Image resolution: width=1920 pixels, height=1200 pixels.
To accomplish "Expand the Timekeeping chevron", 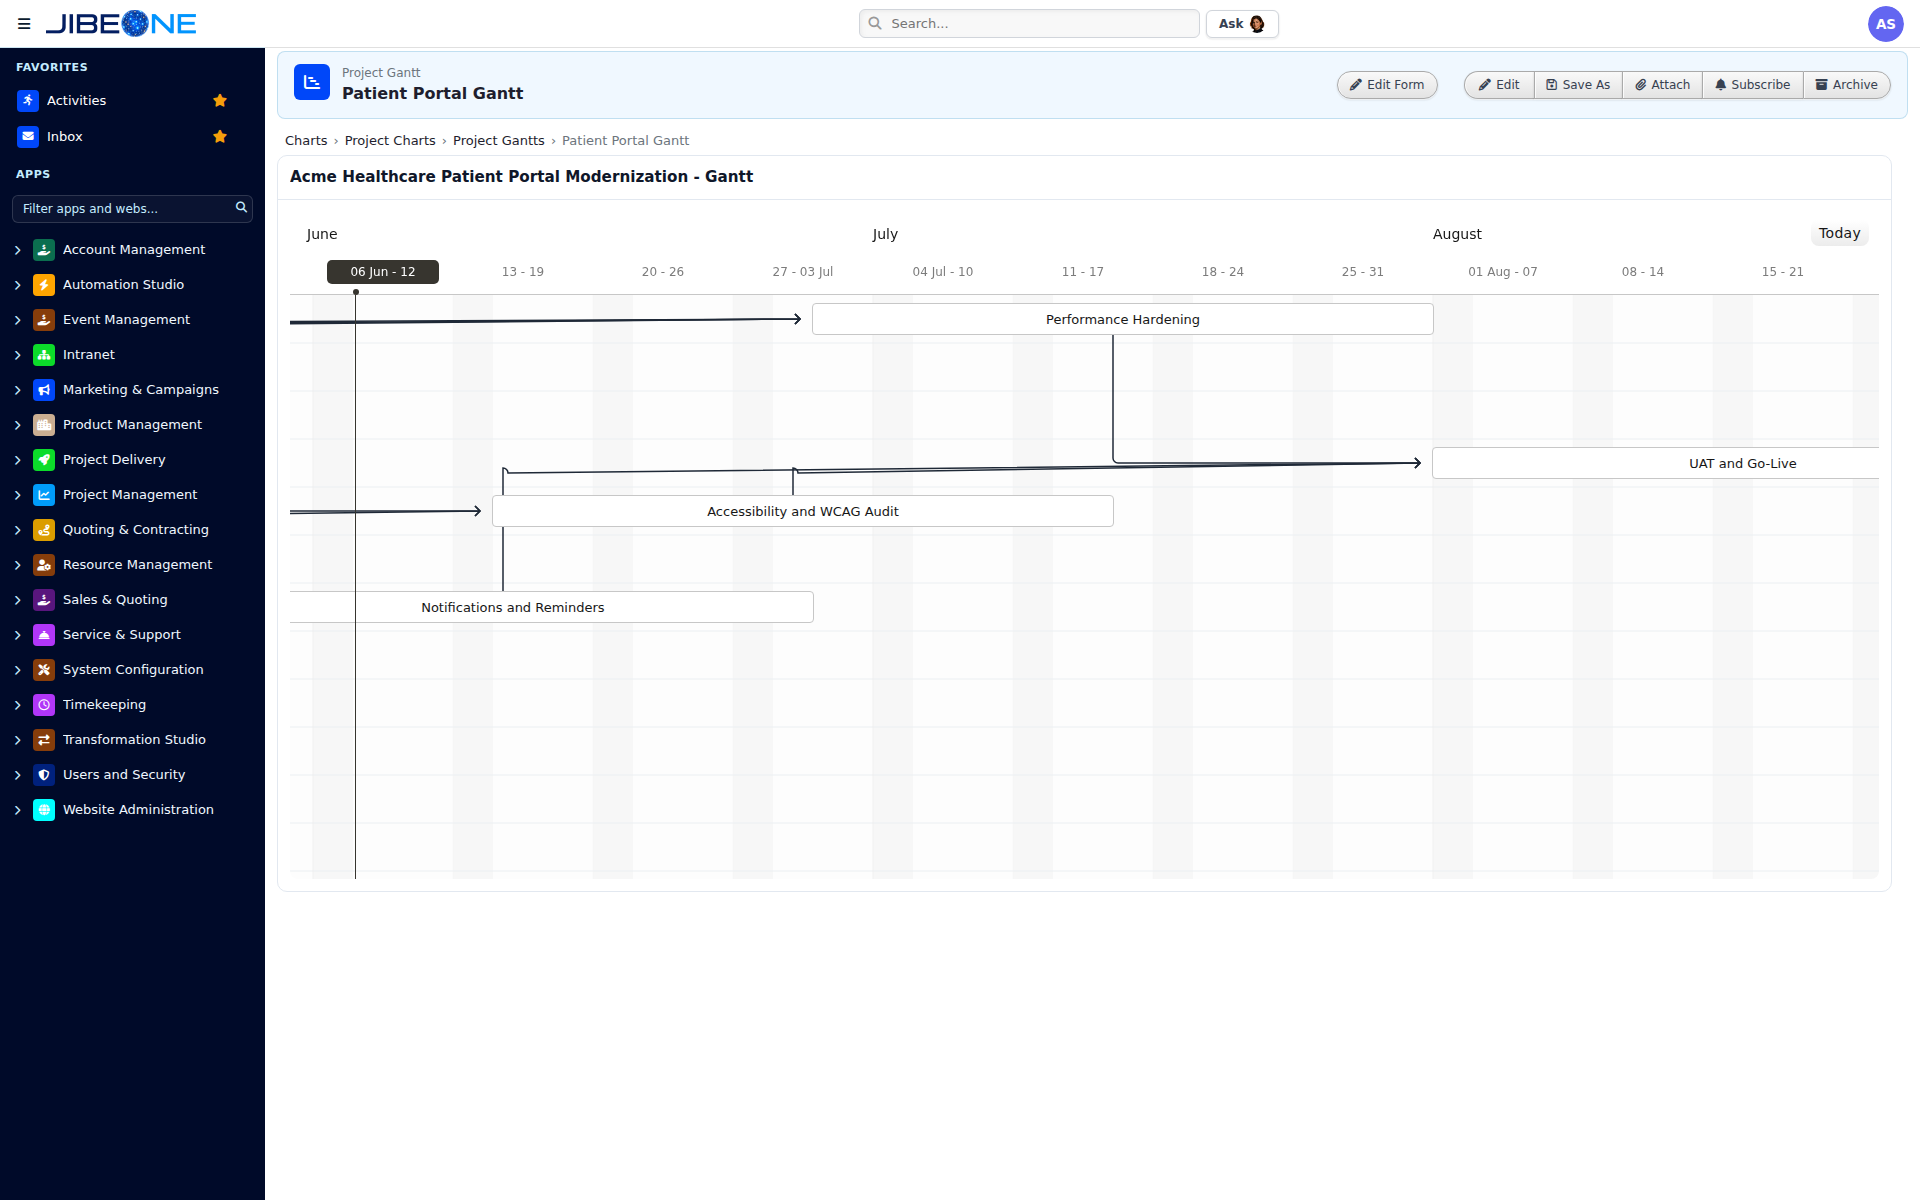I will 17,705.
